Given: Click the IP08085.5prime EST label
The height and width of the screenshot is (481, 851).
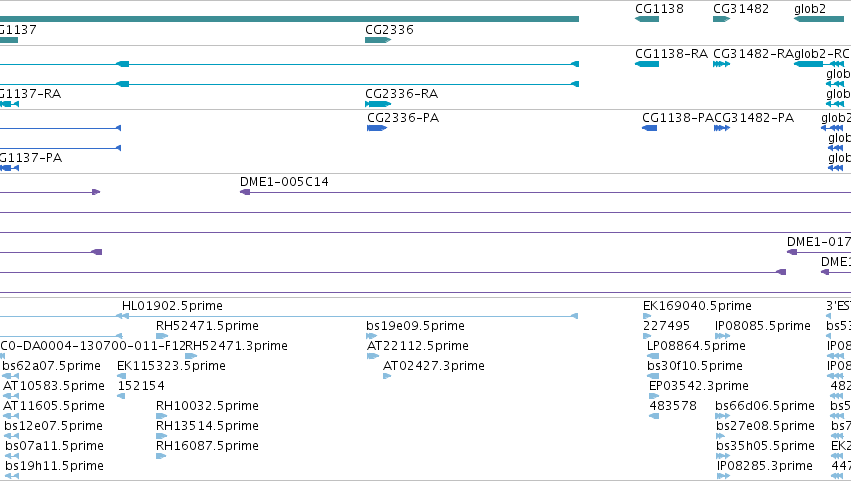Looking at the screenshot, I should click(x=763, y=326).
